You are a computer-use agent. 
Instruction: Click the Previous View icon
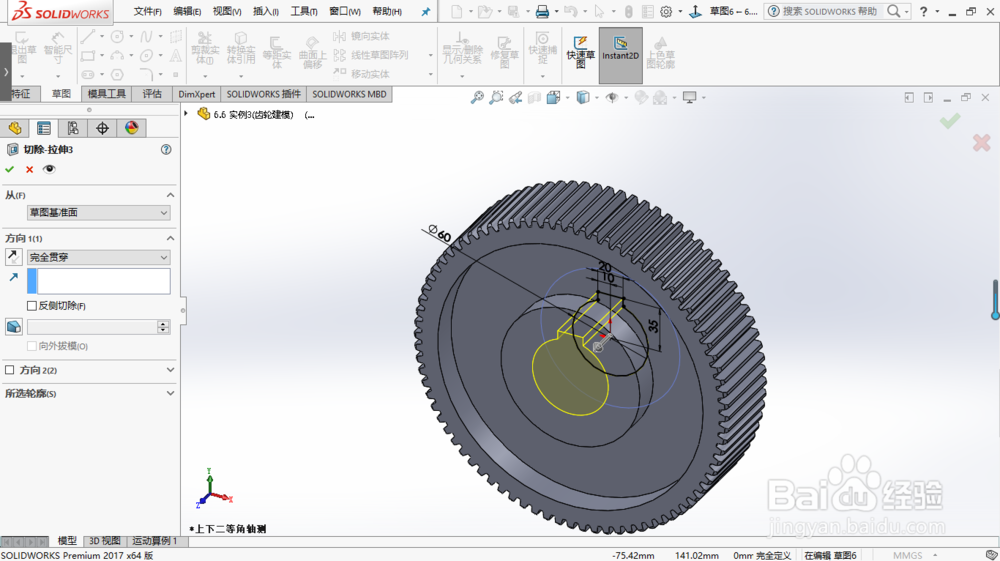[515, 98]
